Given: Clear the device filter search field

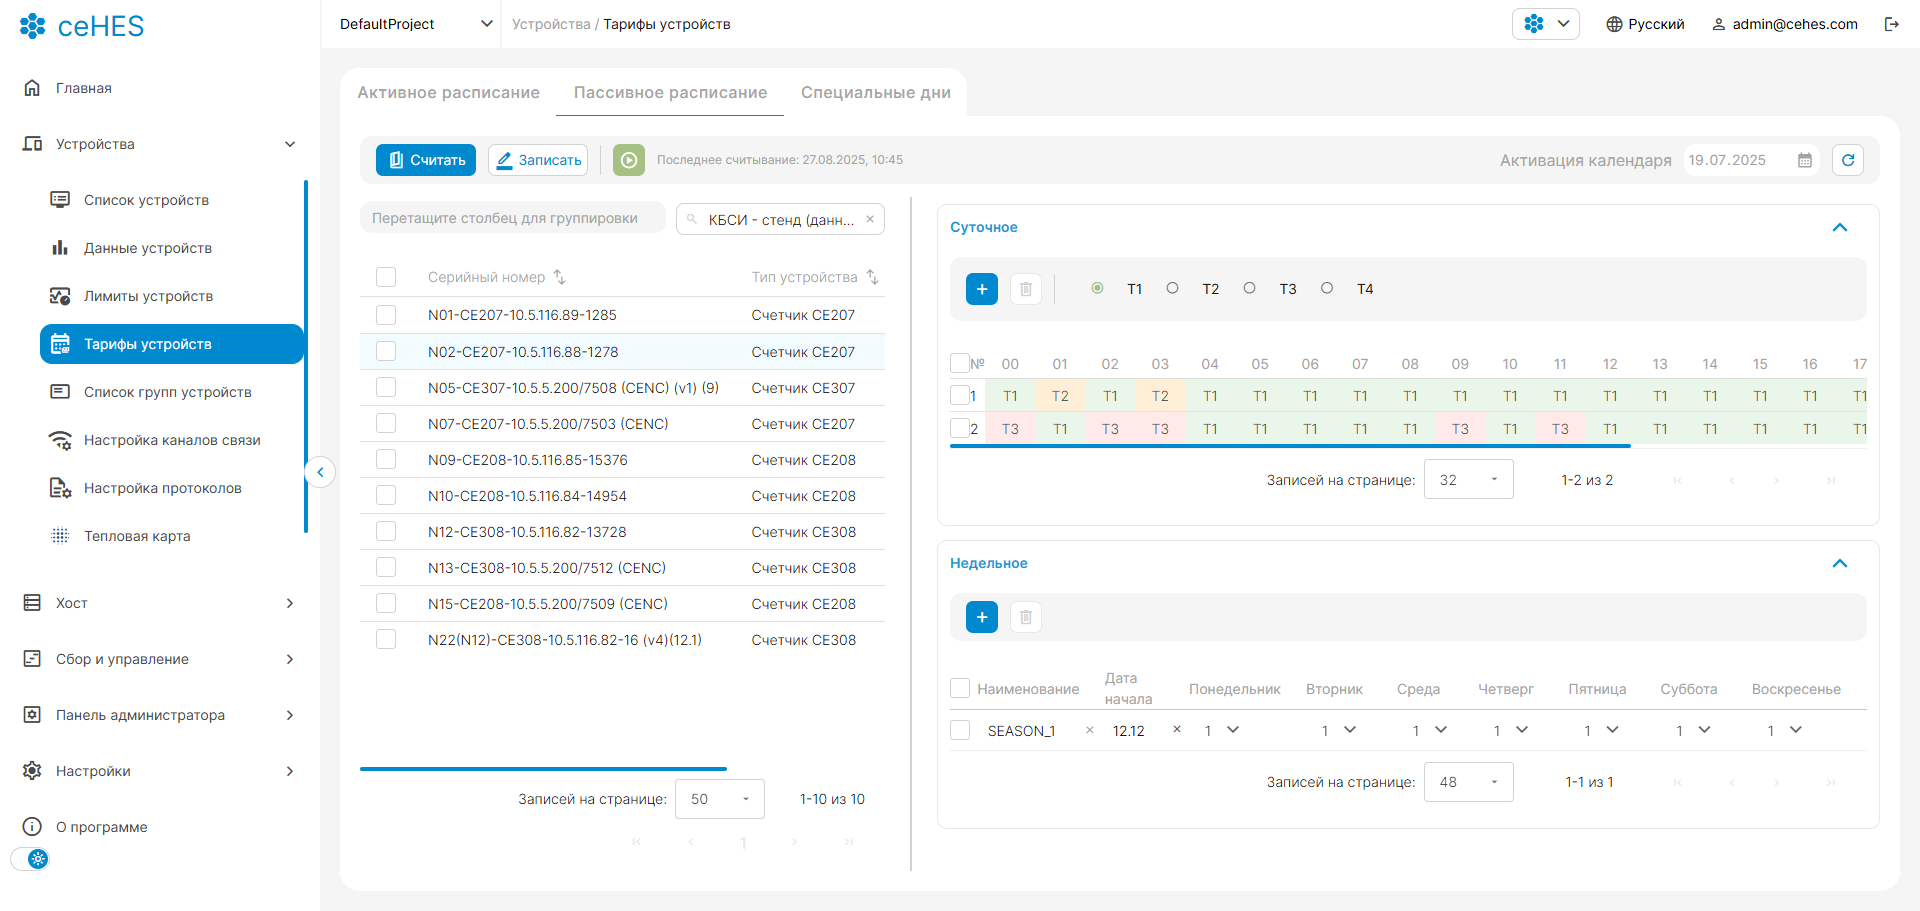Looking at the screenshot, I should (870, 219).
